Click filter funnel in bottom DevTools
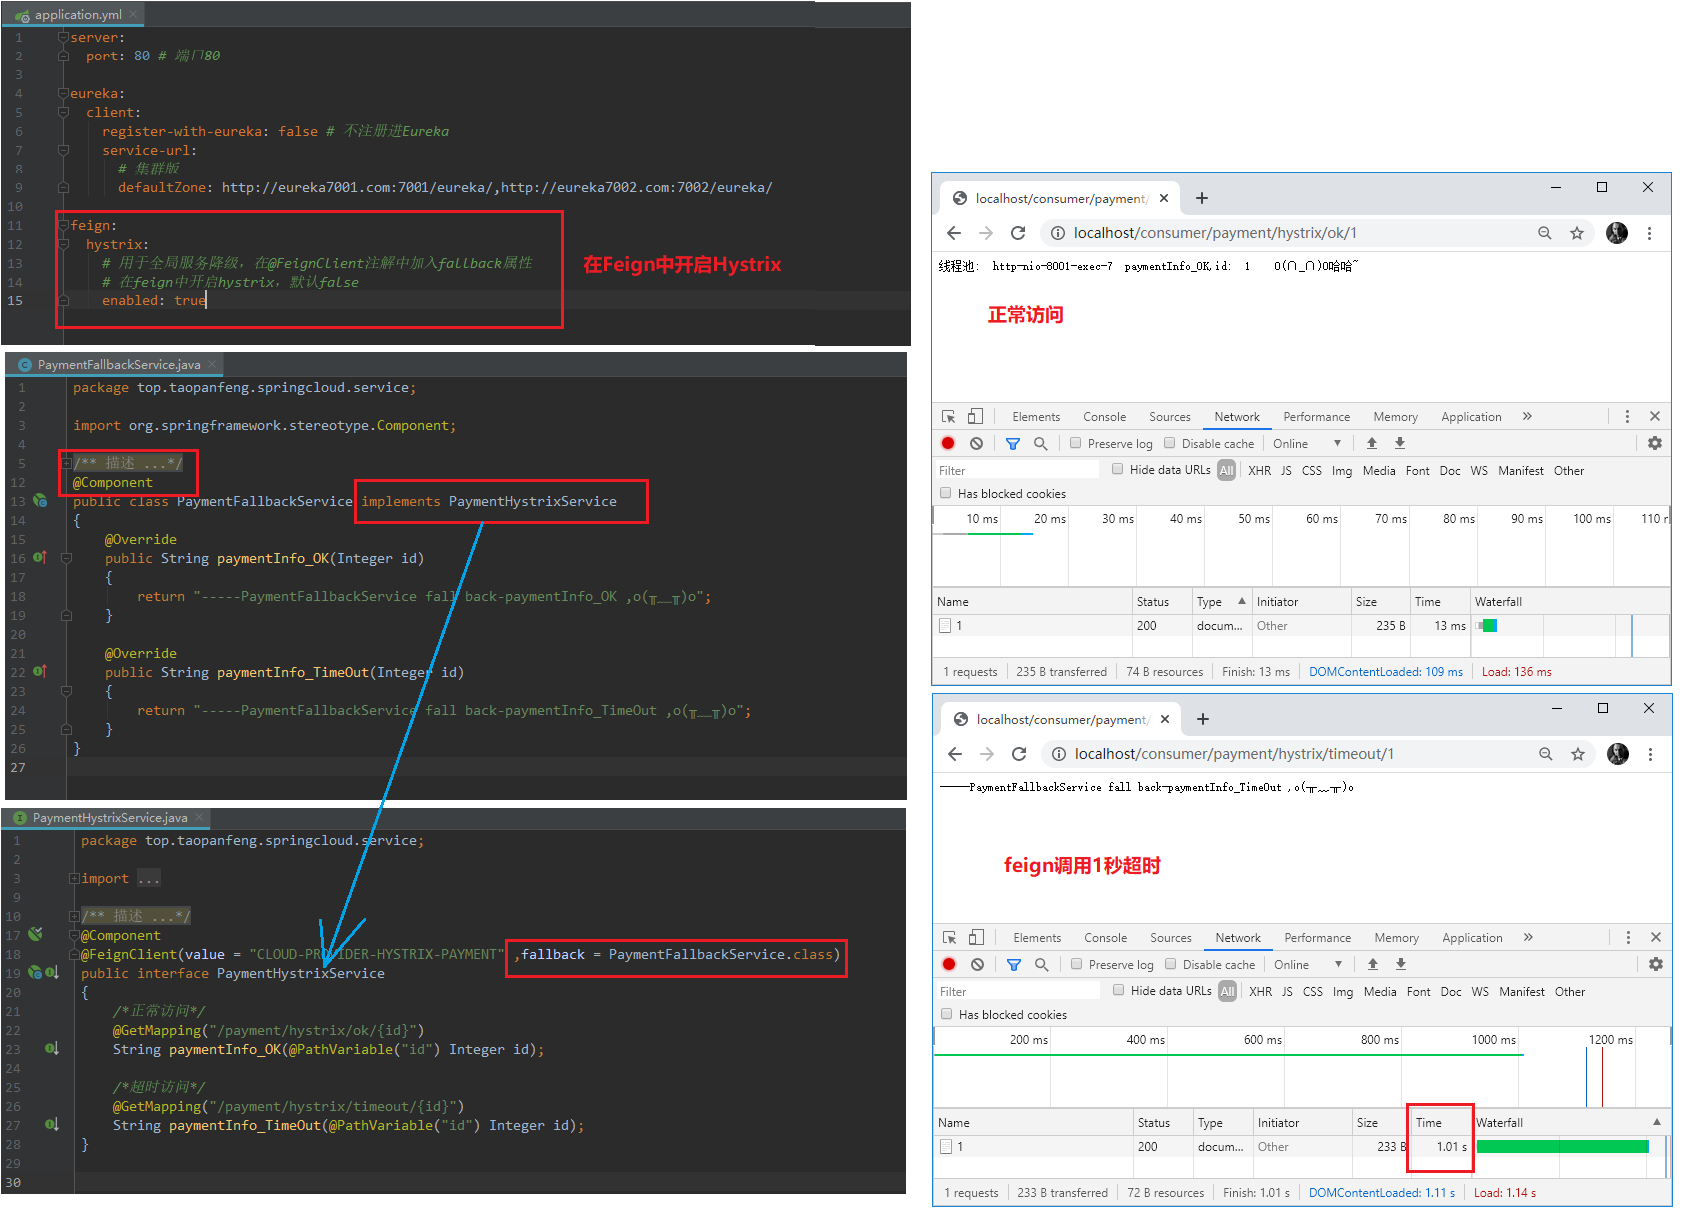1686x1228 pixels. pyautogui.click(x=1013, y=964)
